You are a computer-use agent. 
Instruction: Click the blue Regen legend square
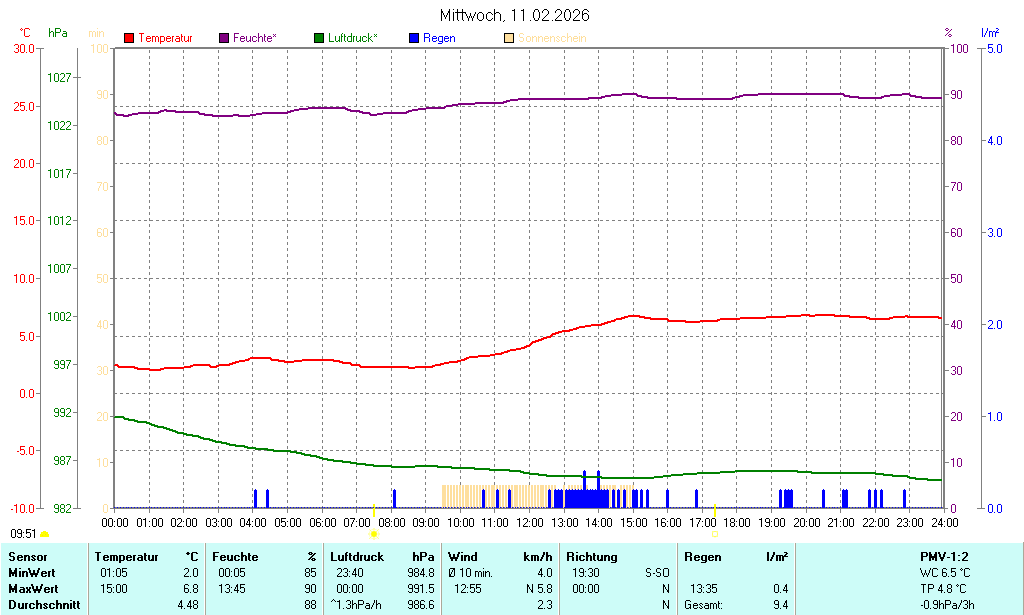[x=414, y=38]
